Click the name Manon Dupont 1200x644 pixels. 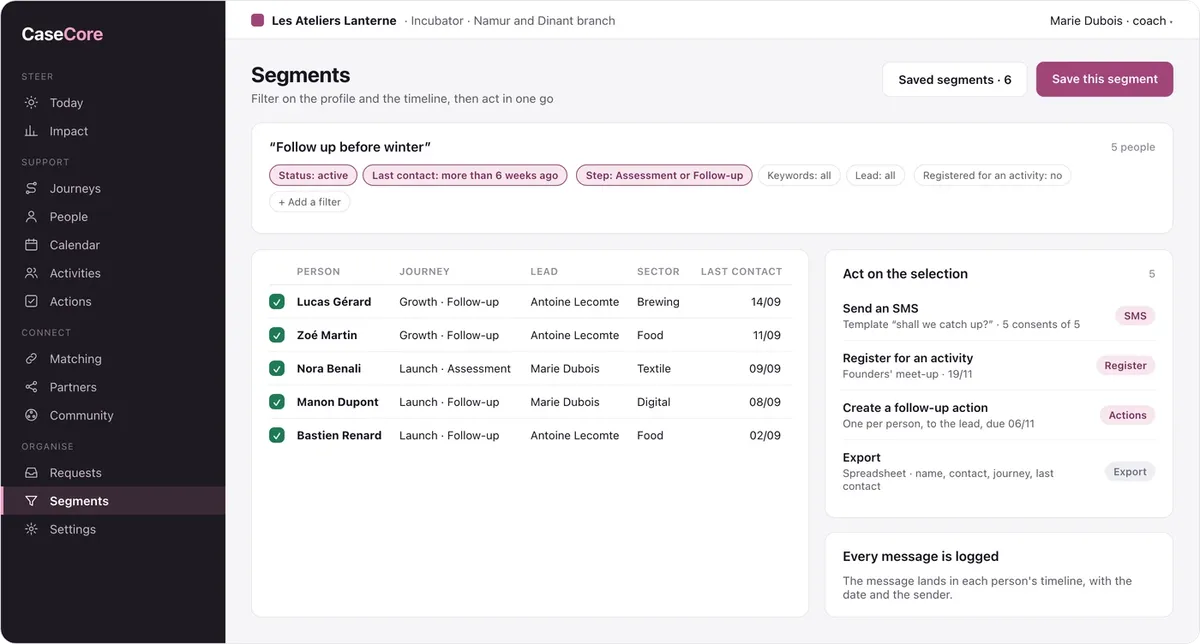[338, 402]
